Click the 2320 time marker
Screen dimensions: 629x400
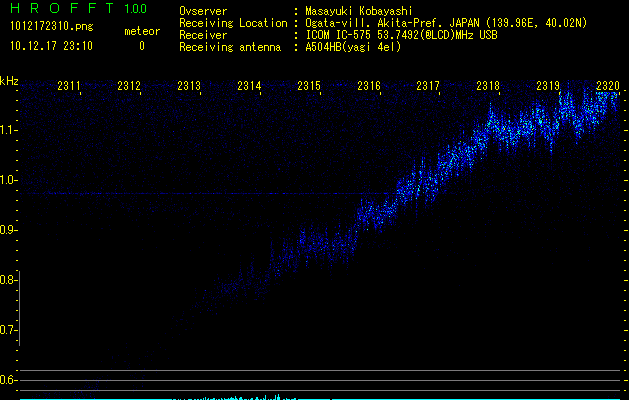pyautogui.click(x=608, y=85)
